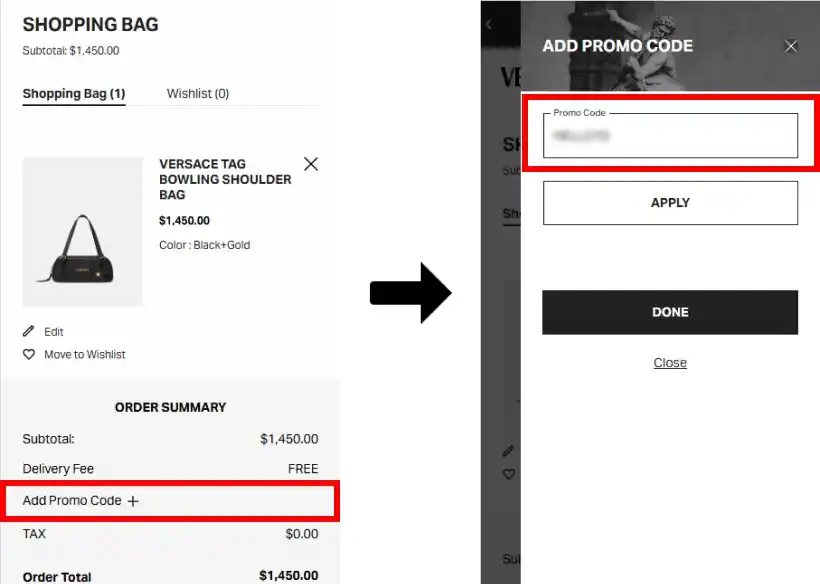Image resolution: width=820 pixels, height=584 pixels.
Task: Close the Add Promo Code panel with X
Action: [x=791, y=46]
